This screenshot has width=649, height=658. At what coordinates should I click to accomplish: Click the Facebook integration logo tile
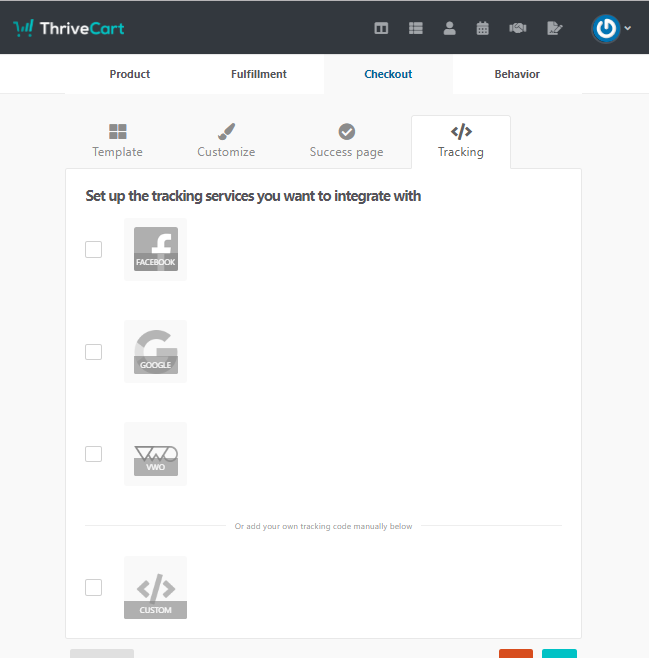coord(156,249)
